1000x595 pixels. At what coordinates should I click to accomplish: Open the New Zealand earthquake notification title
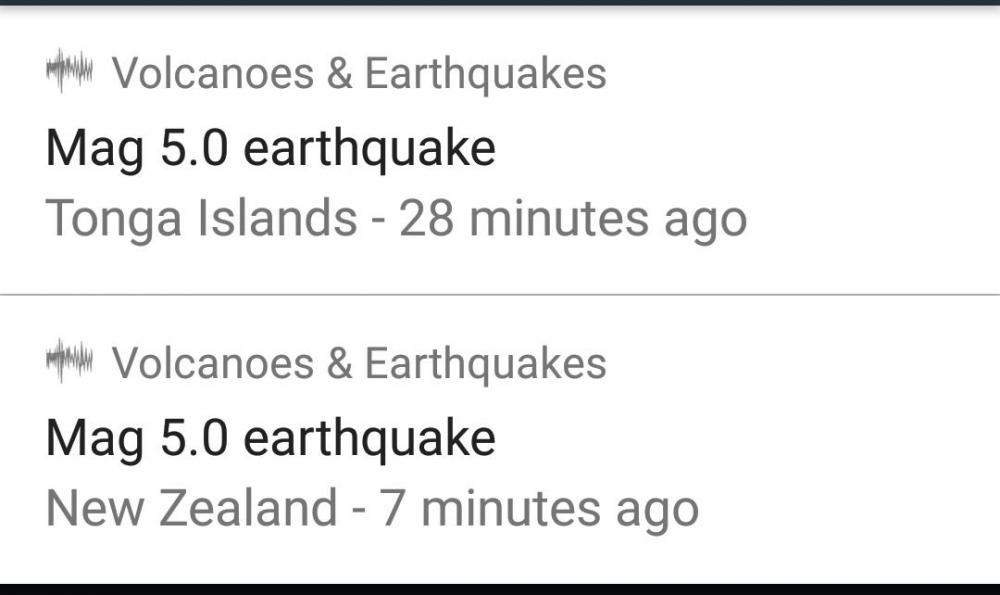(270, 438)
